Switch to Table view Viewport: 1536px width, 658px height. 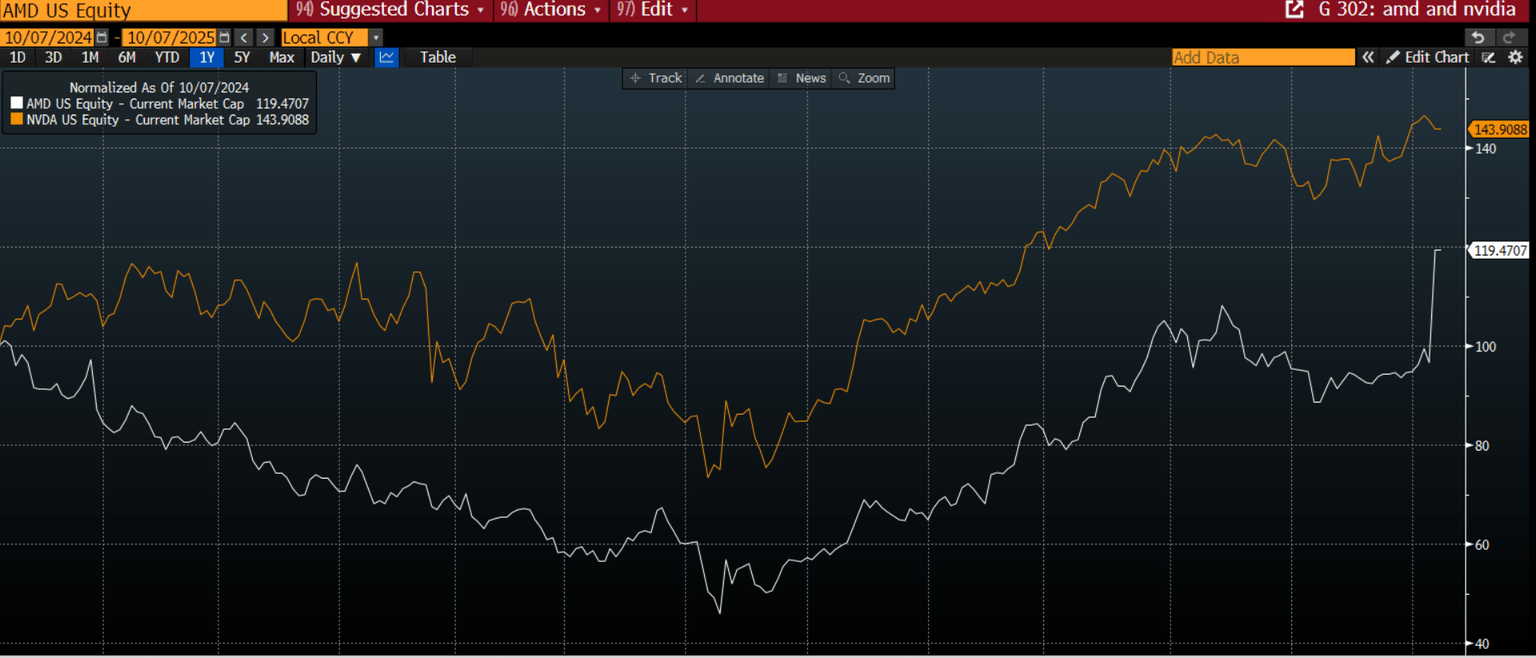(x=438, y=57)
